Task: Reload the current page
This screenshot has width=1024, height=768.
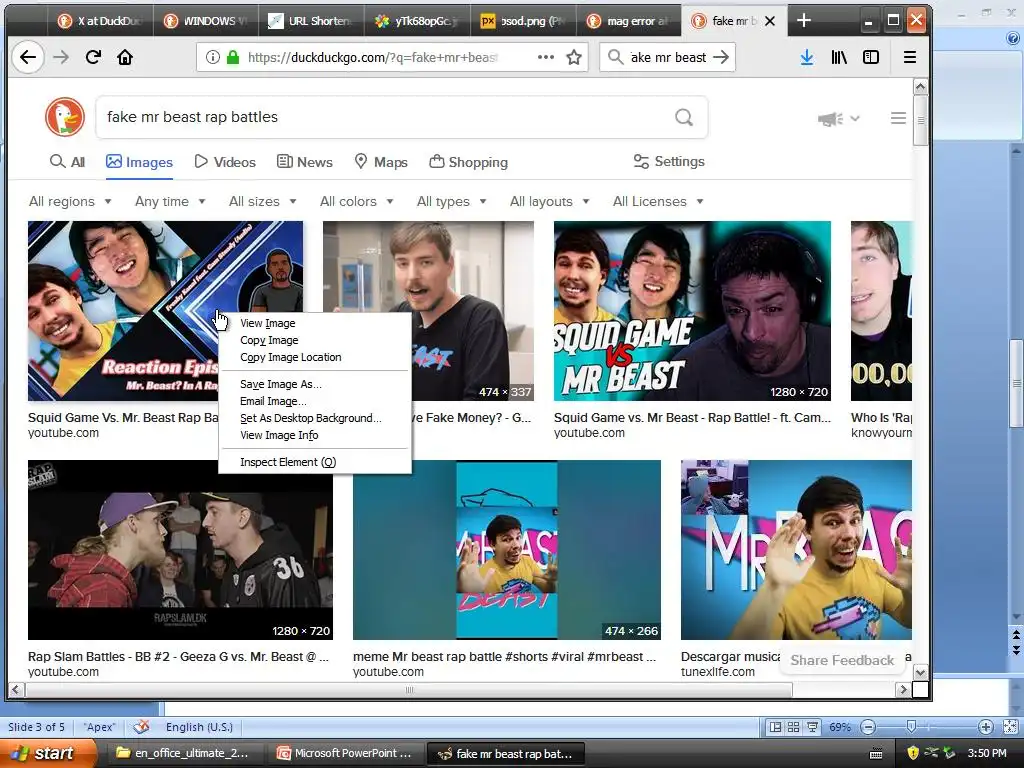Action: pyautogui.click(x=93, y=57)
